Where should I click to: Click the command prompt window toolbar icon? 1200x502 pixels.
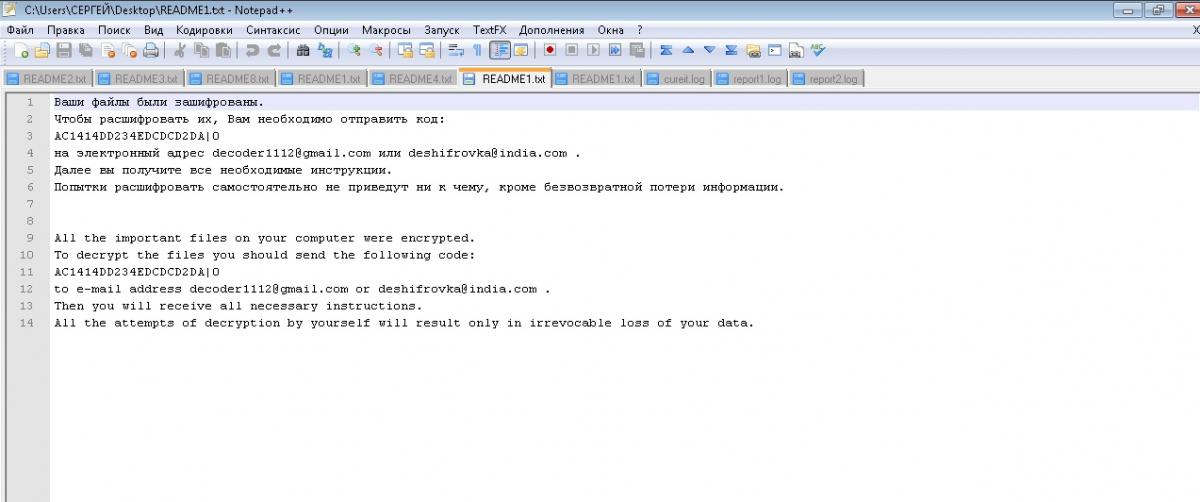pos(775,50)
